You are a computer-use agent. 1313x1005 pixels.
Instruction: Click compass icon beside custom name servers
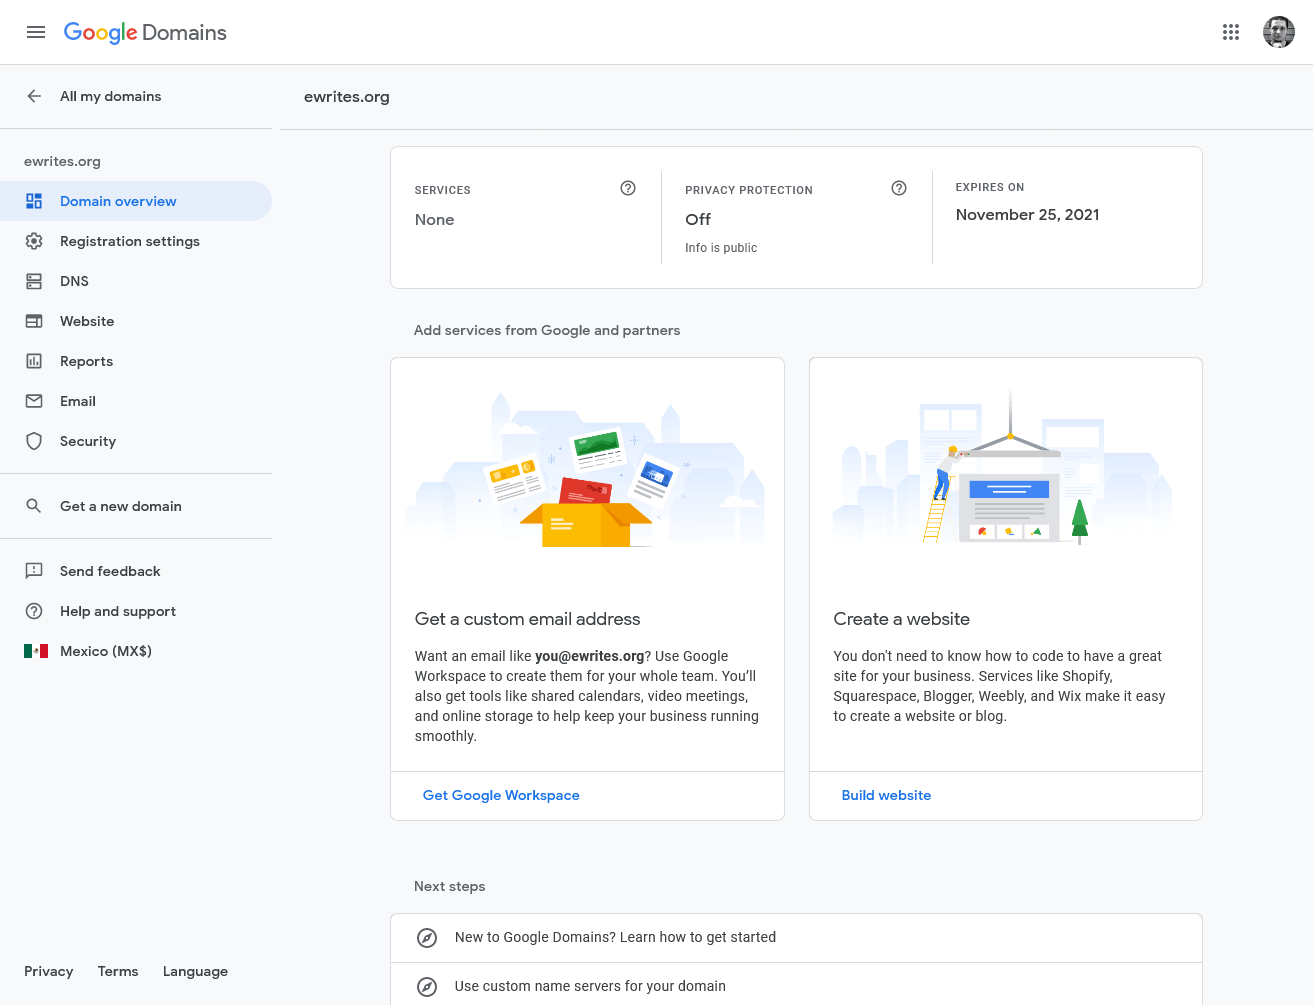click(x=427, y=987)
